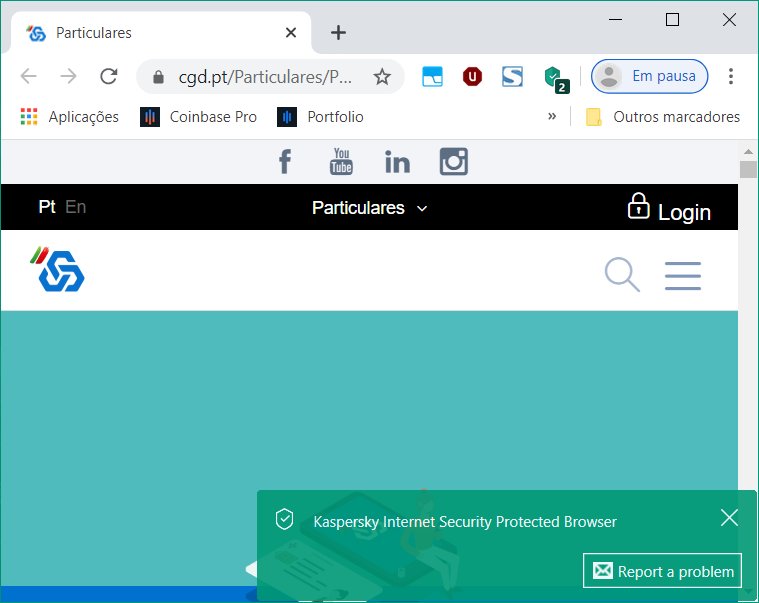This screenshot has width=759, height=603.
Task: Click the Kaspersky shield icon in notification
Action: pyautogui.click(x=285, y=519)
